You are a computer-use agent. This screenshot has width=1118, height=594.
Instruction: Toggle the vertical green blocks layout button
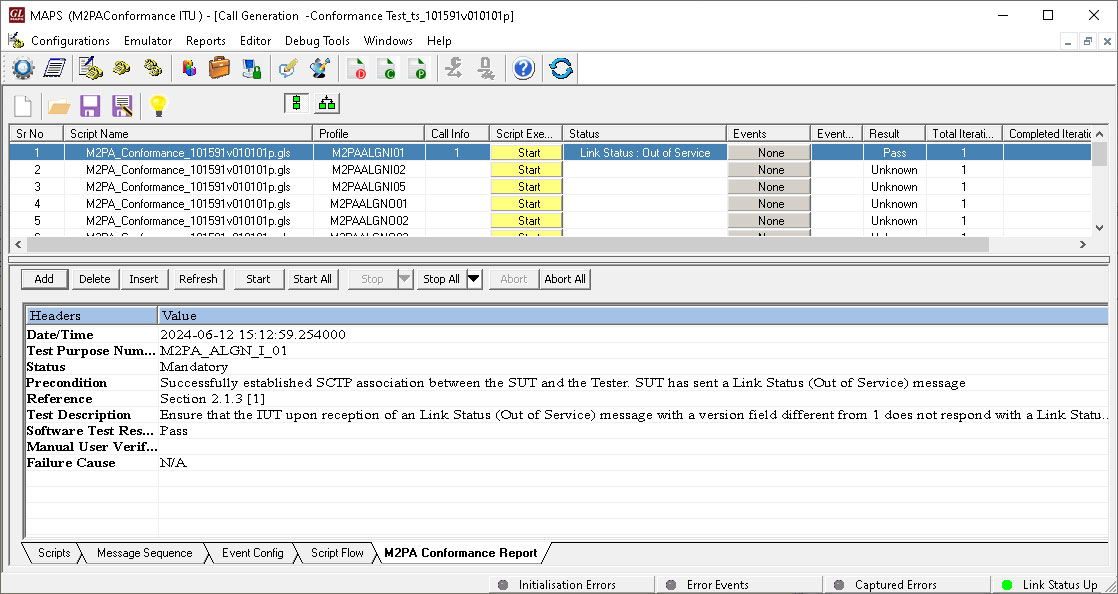(296, 103)
